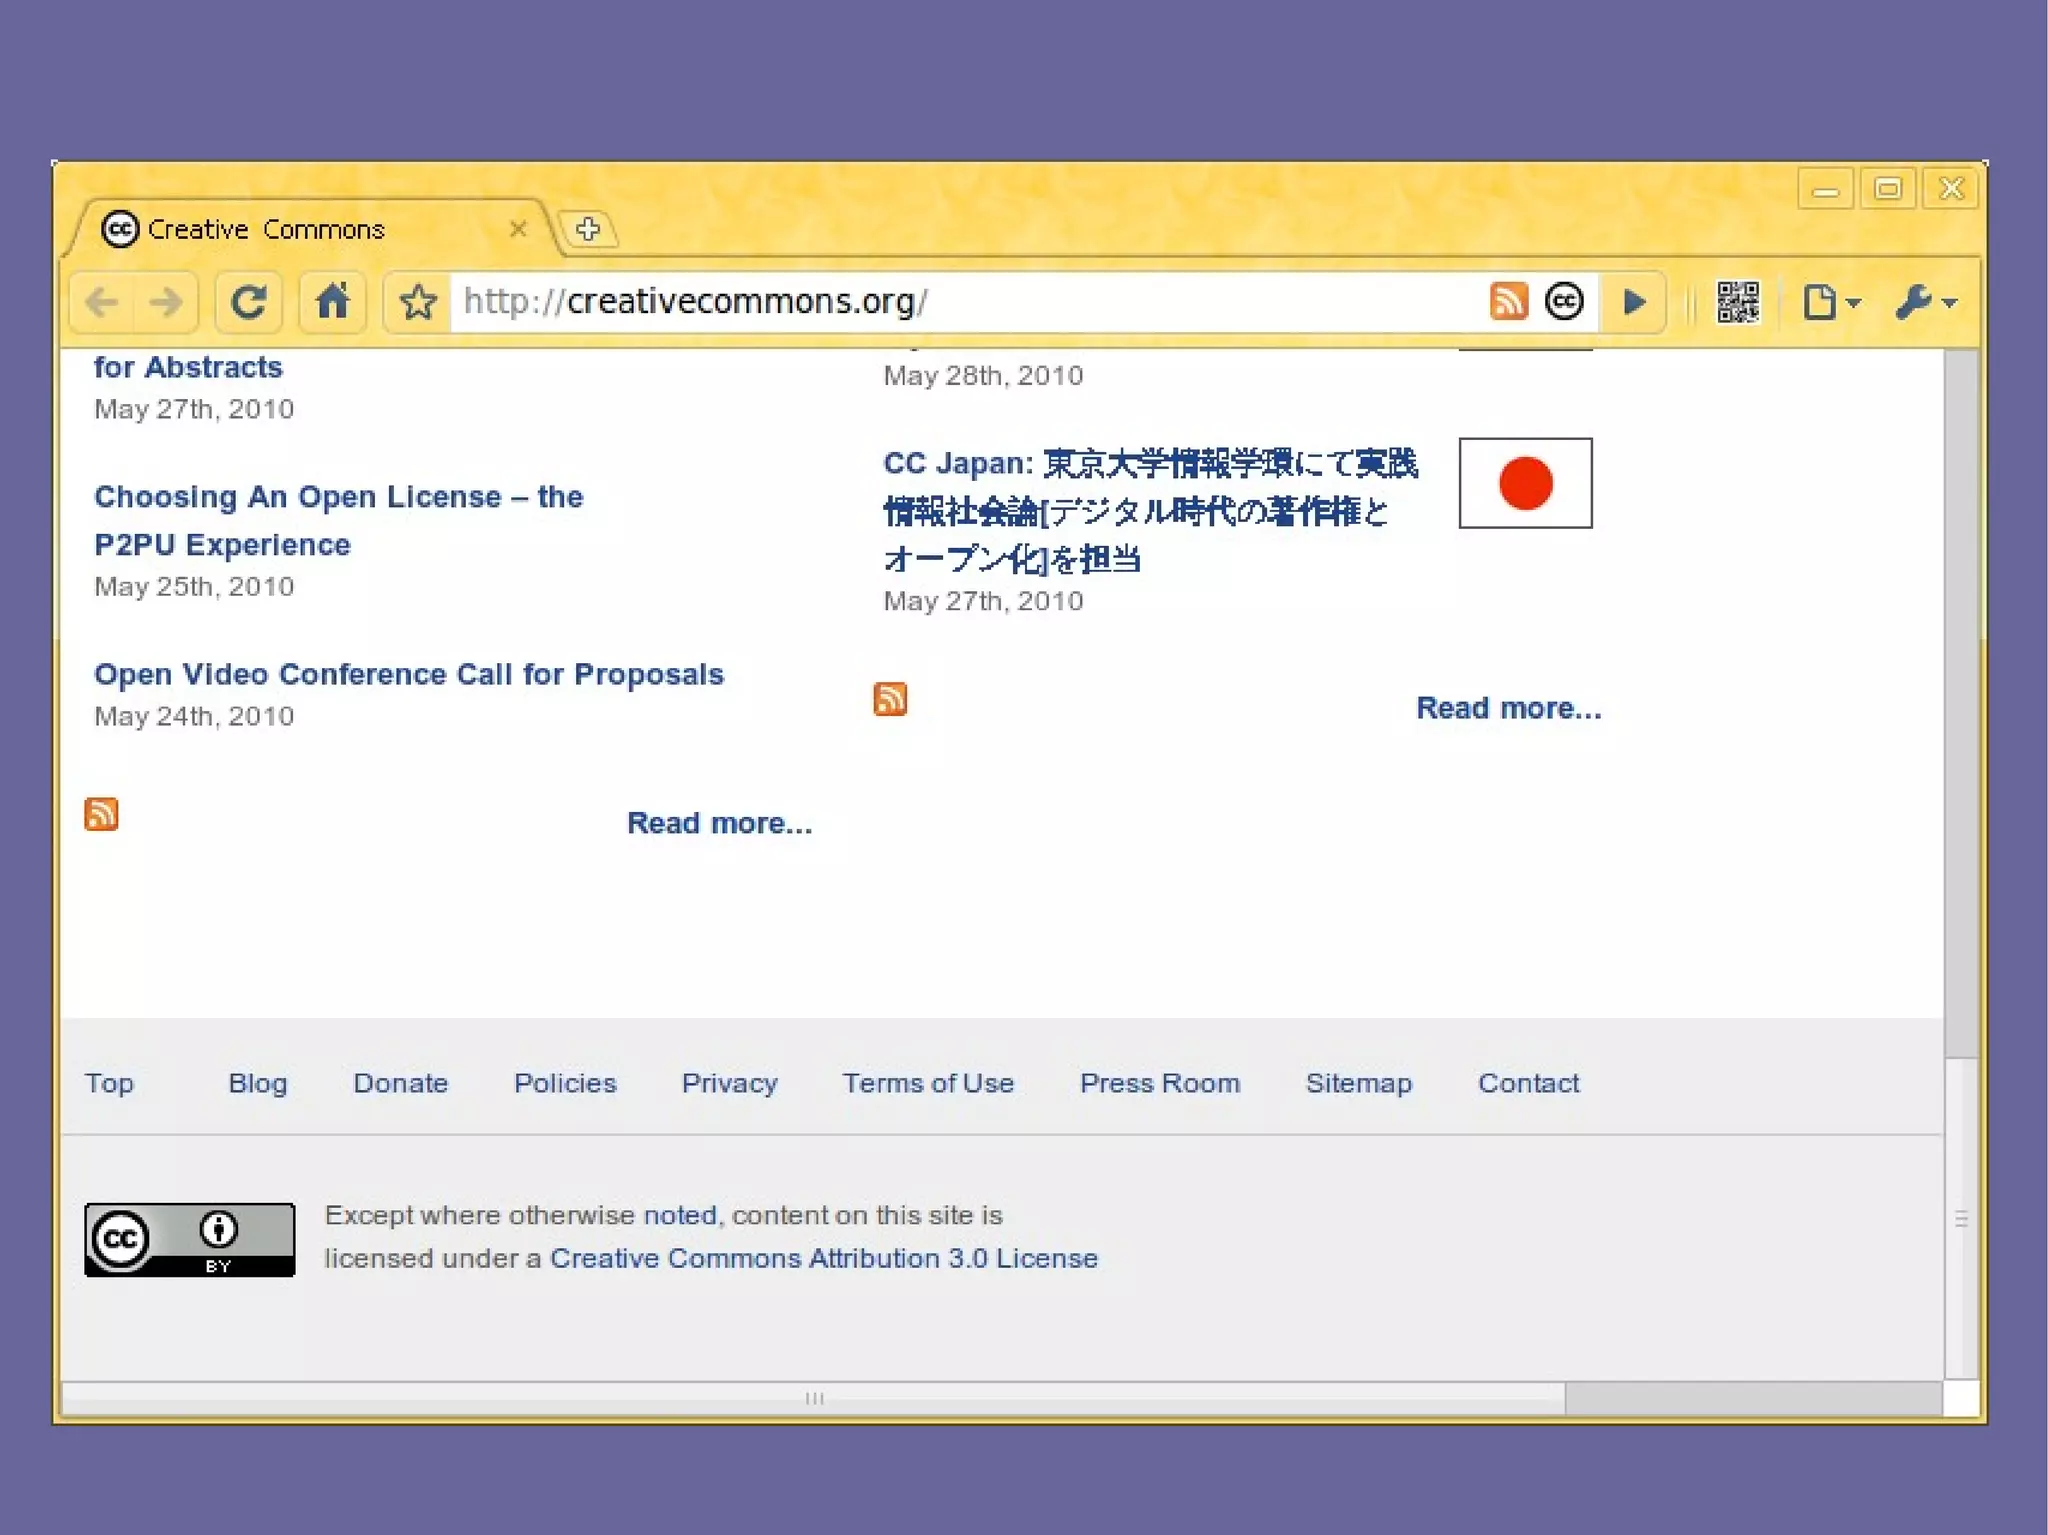This screenshot has height=1535, width=2048.
Task: Open a new tab with plus button
Action: (x=588, y=229)
